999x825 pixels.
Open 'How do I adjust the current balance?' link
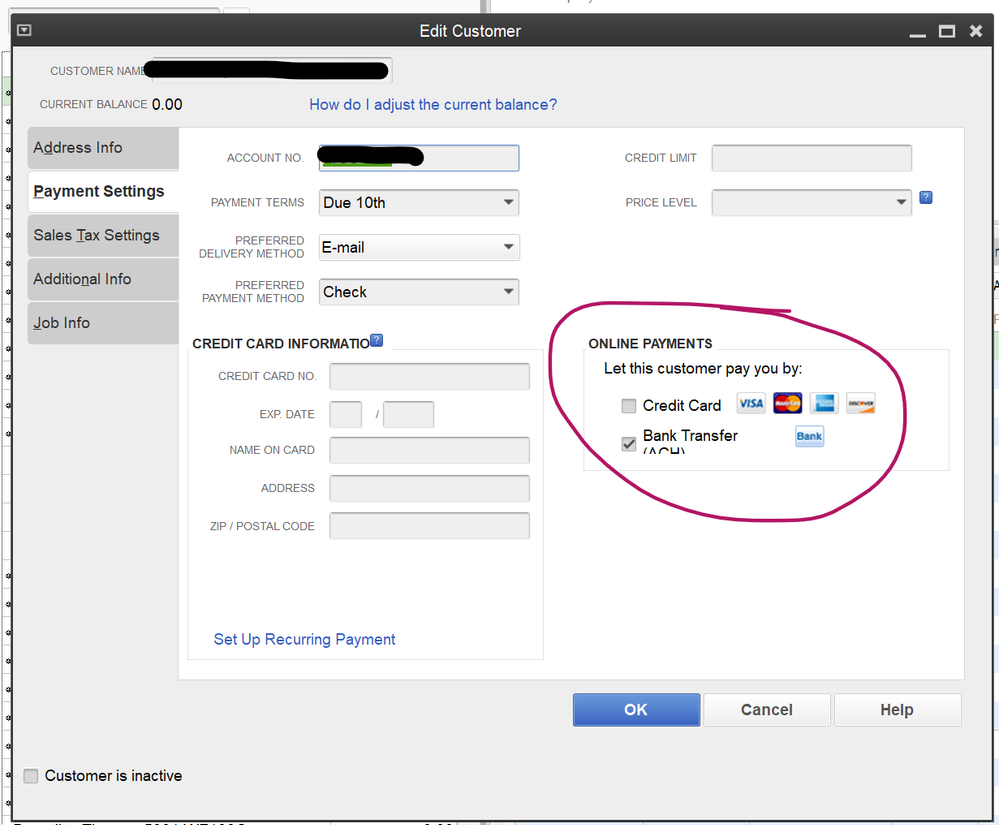pos(433,104)
